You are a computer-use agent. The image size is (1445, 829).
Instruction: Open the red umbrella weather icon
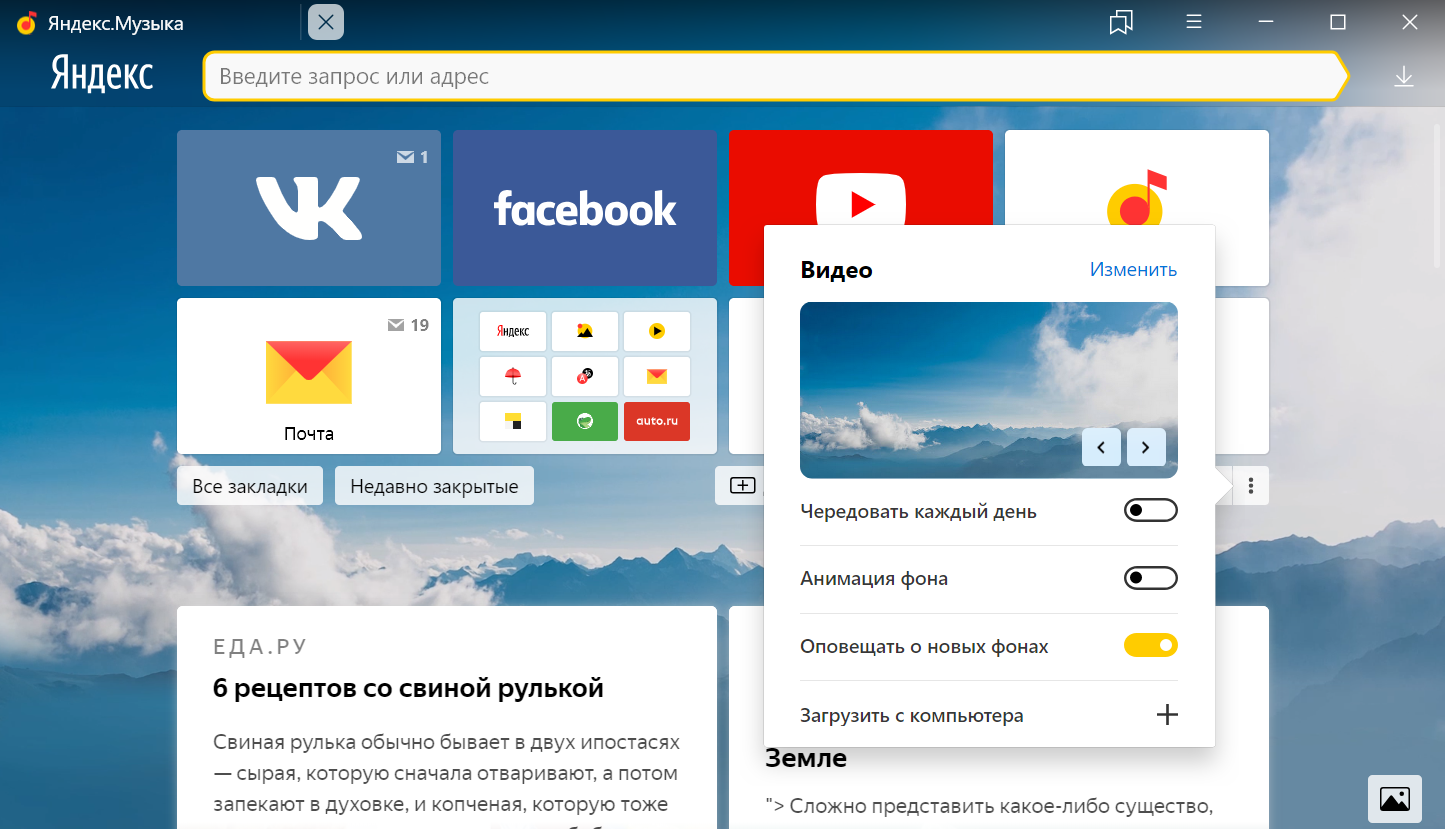(x=513, y=376)
